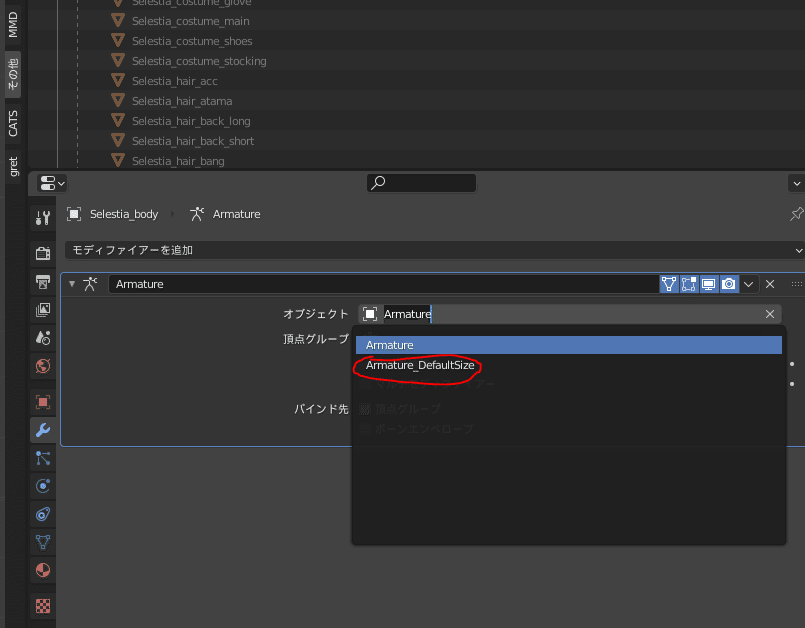Open the Output properties tab

click(43, 281)
